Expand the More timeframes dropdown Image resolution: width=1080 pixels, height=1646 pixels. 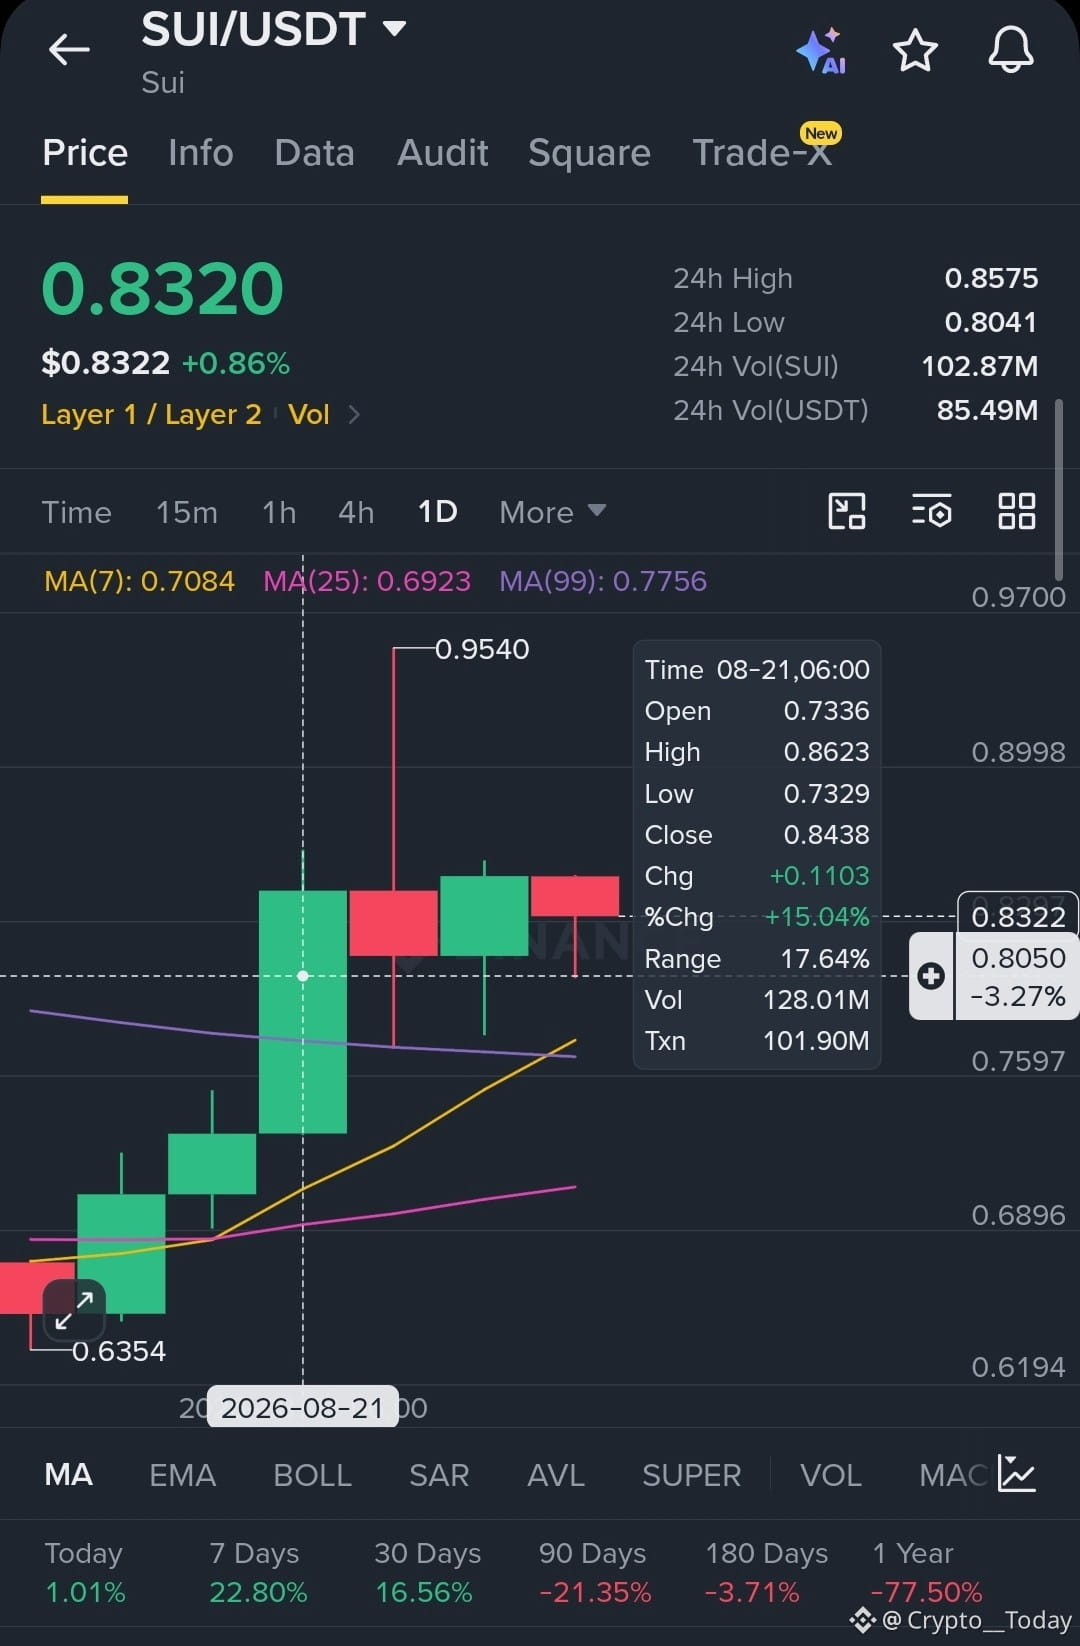(552, 512)
